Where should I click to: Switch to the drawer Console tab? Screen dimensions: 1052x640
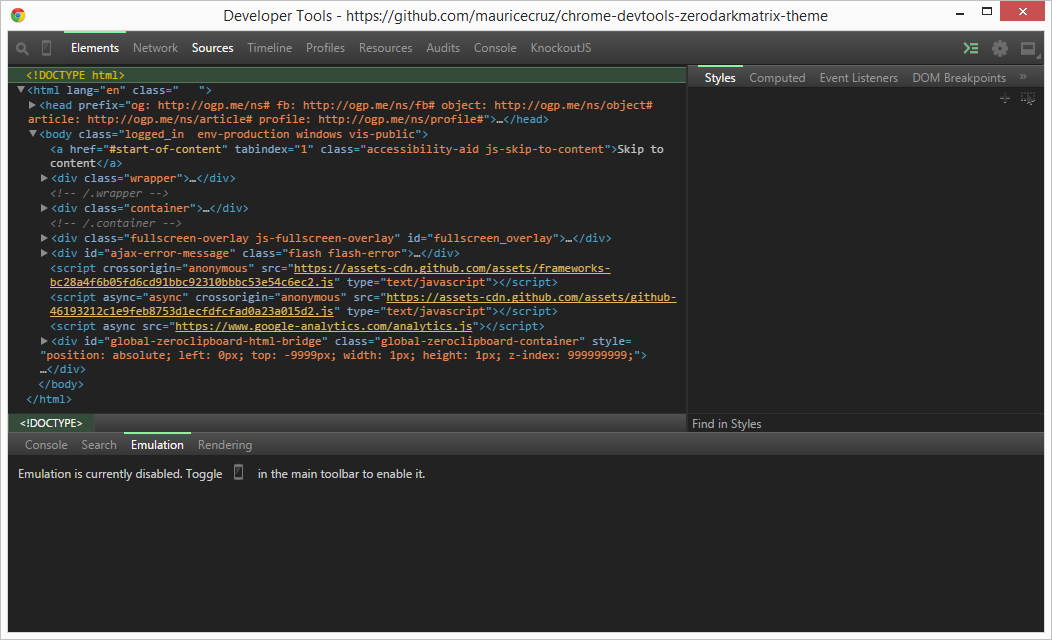click(46, 445)
